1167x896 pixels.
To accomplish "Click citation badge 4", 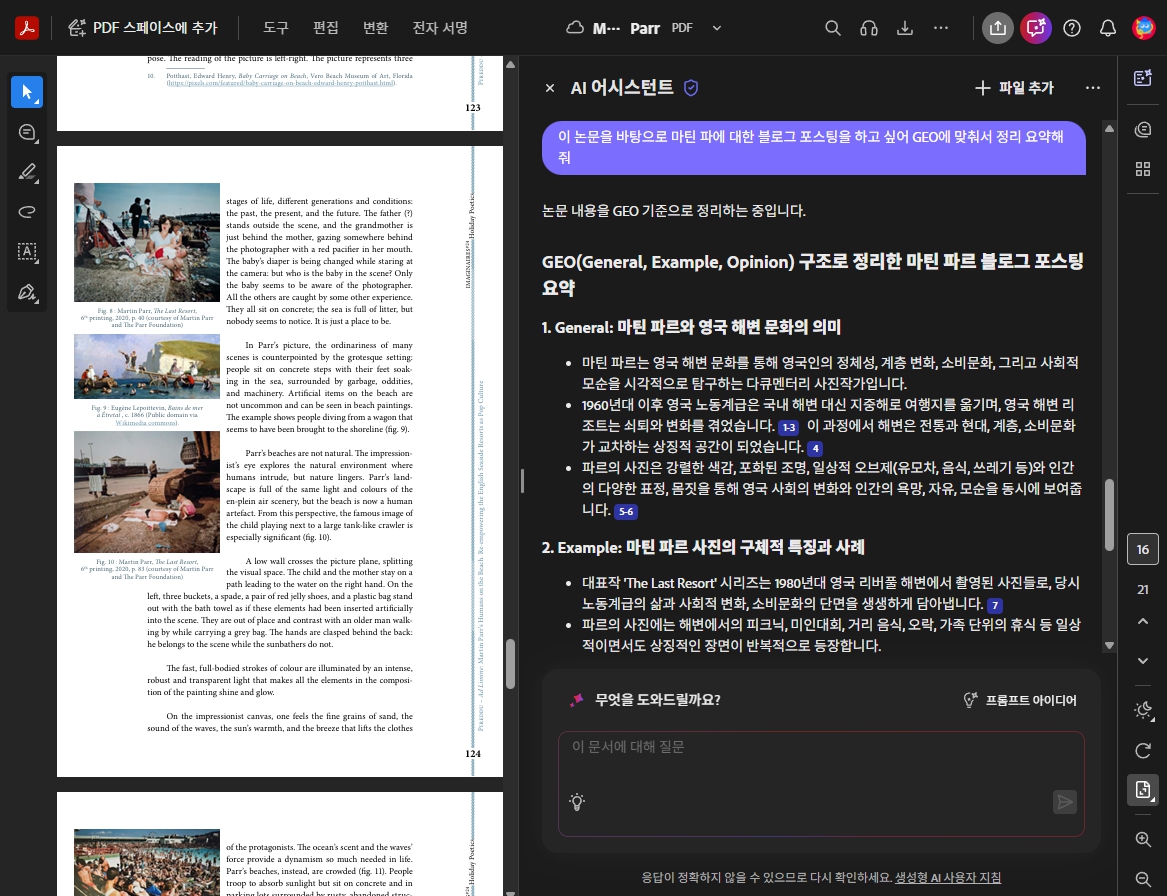I will [815, 448].
